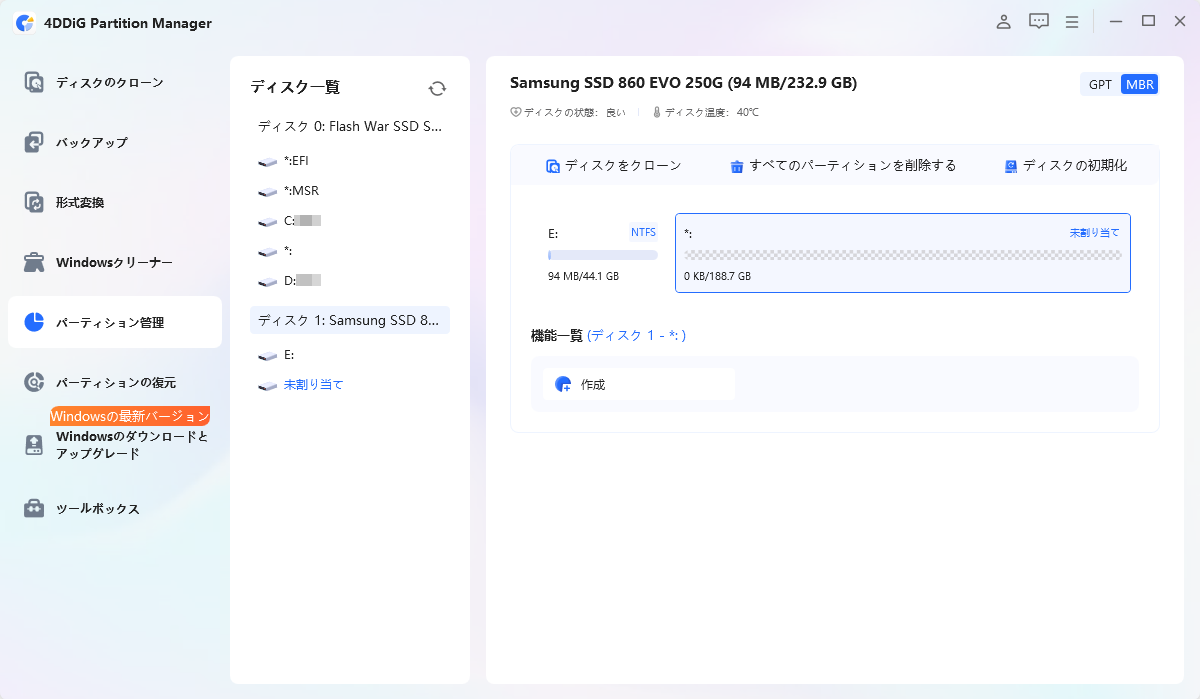Click the Windows cleaner sidebar icon
This screenshot has height=699, width=1200.
[35, 262]
